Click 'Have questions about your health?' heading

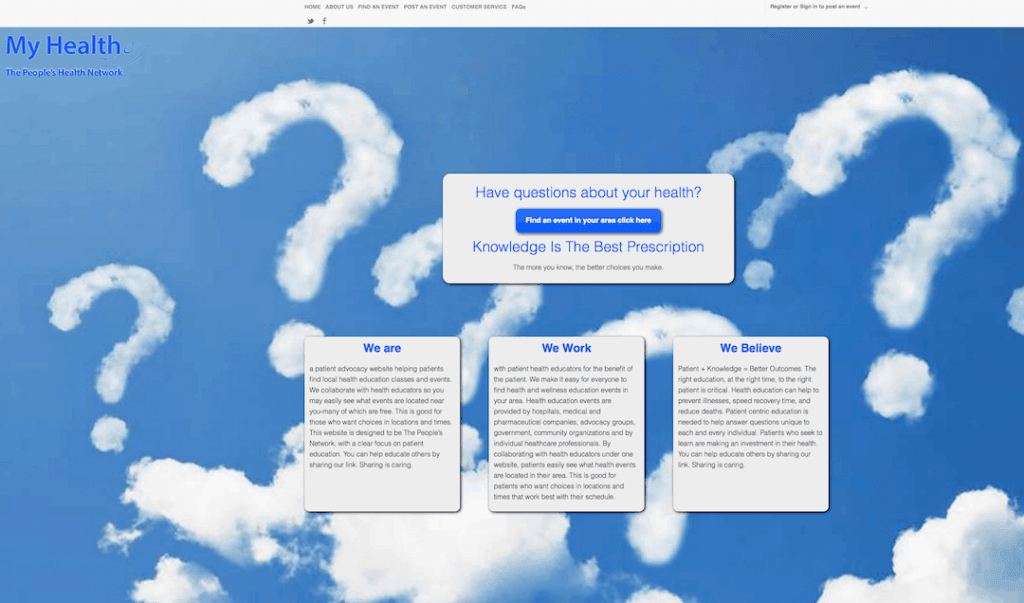coord(588,193)
